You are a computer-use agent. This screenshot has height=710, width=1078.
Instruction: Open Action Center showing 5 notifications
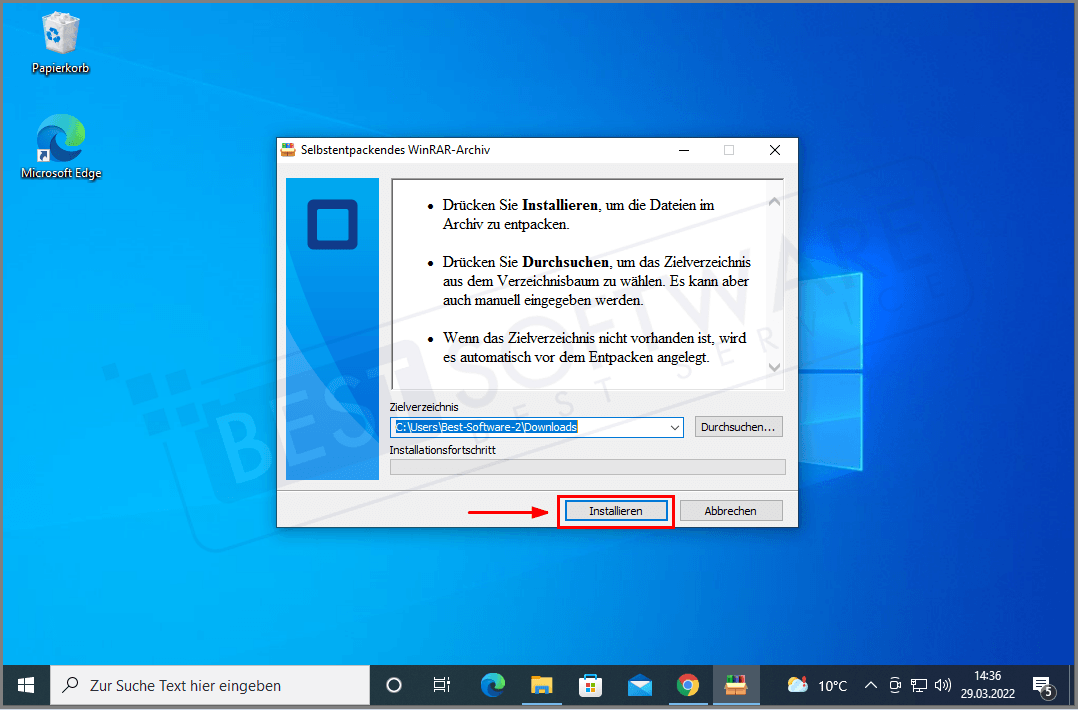coord(1042,685)
